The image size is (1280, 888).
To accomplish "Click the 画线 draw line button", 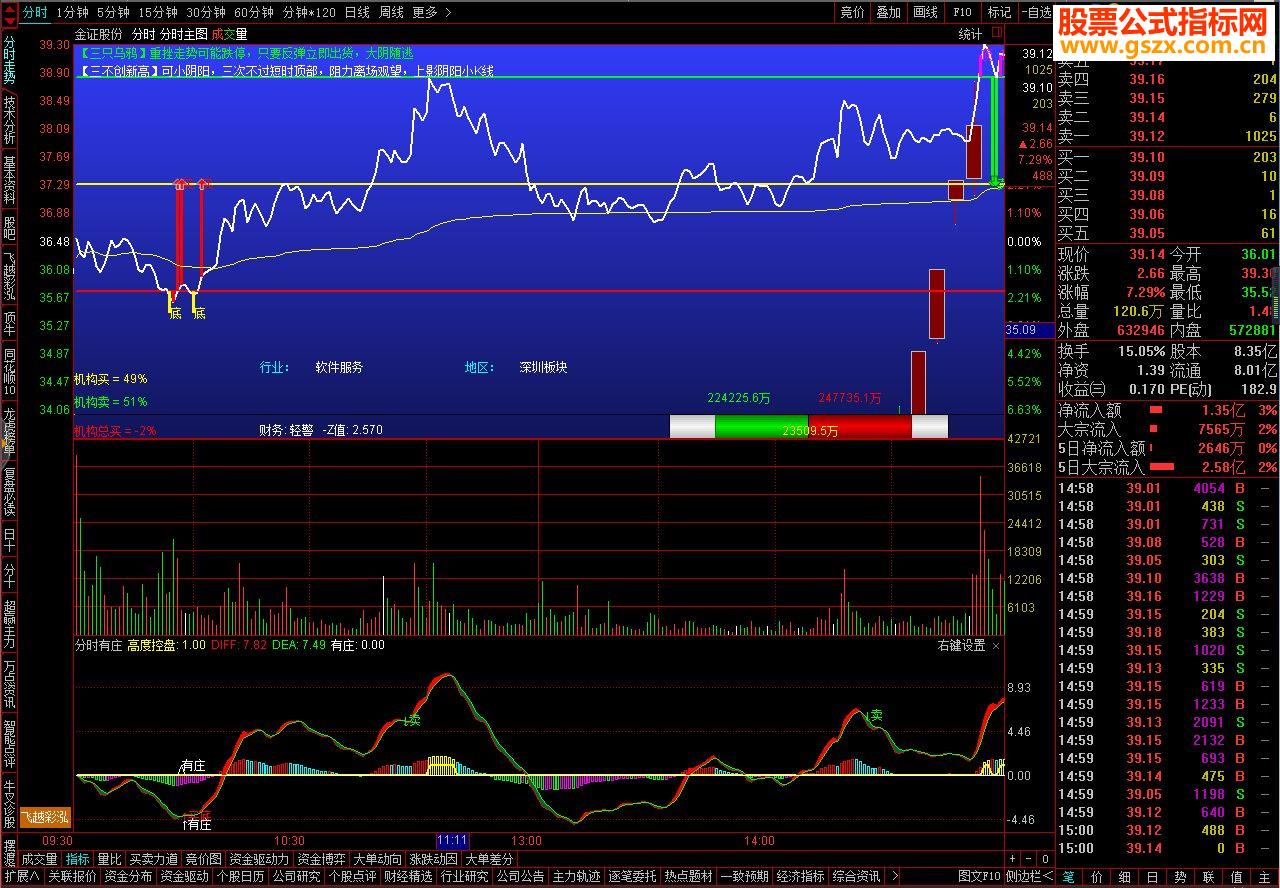I will (925, 12).
